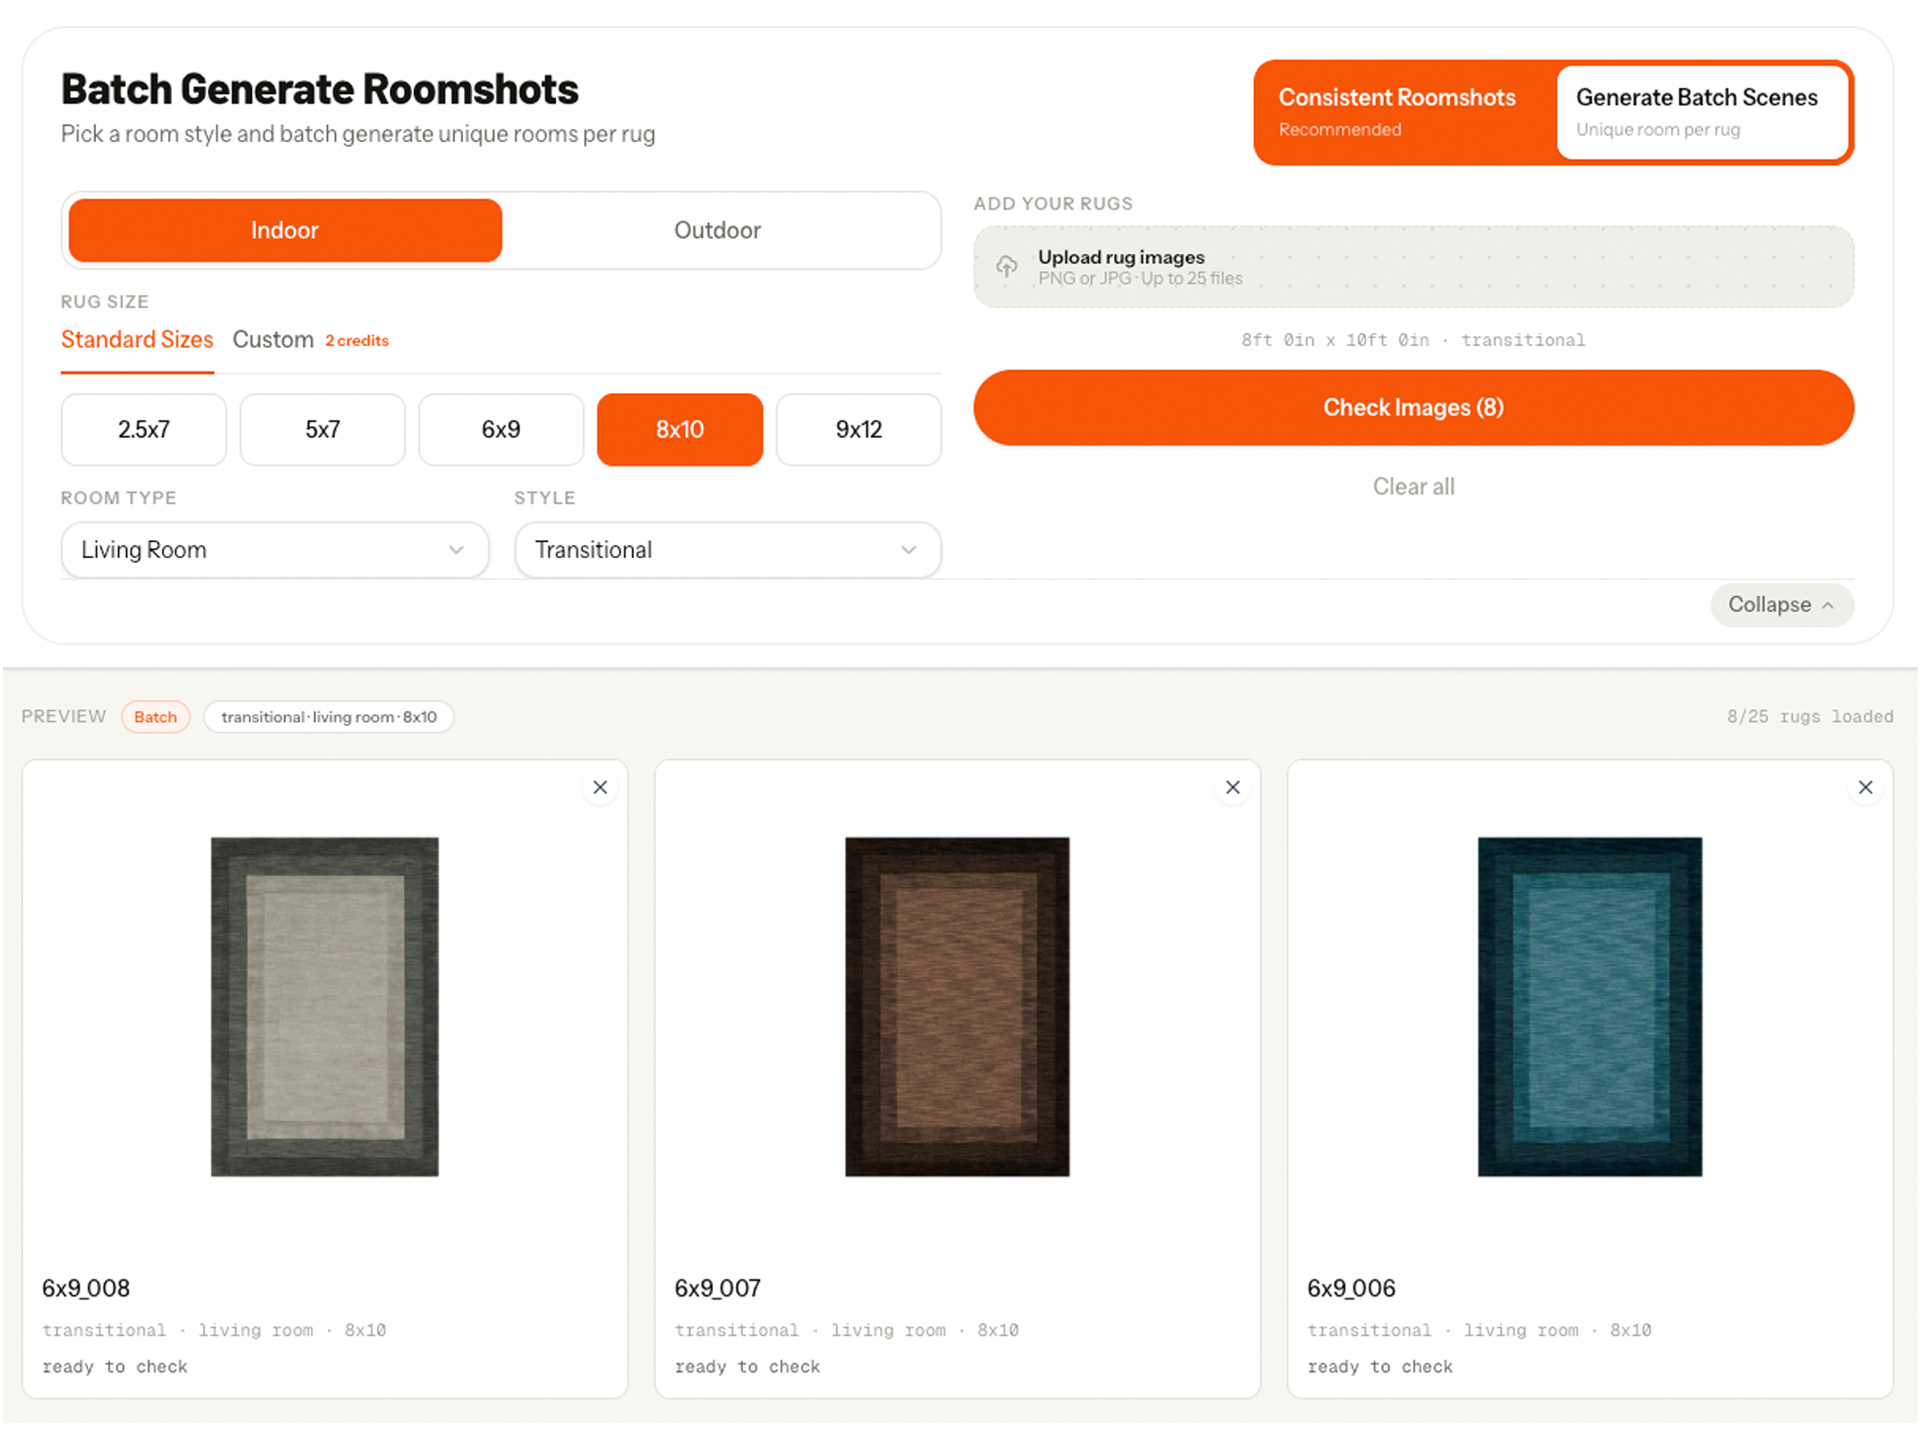
Task: Click the transitional living room 8x10 tag
Action: click(328, 716)
